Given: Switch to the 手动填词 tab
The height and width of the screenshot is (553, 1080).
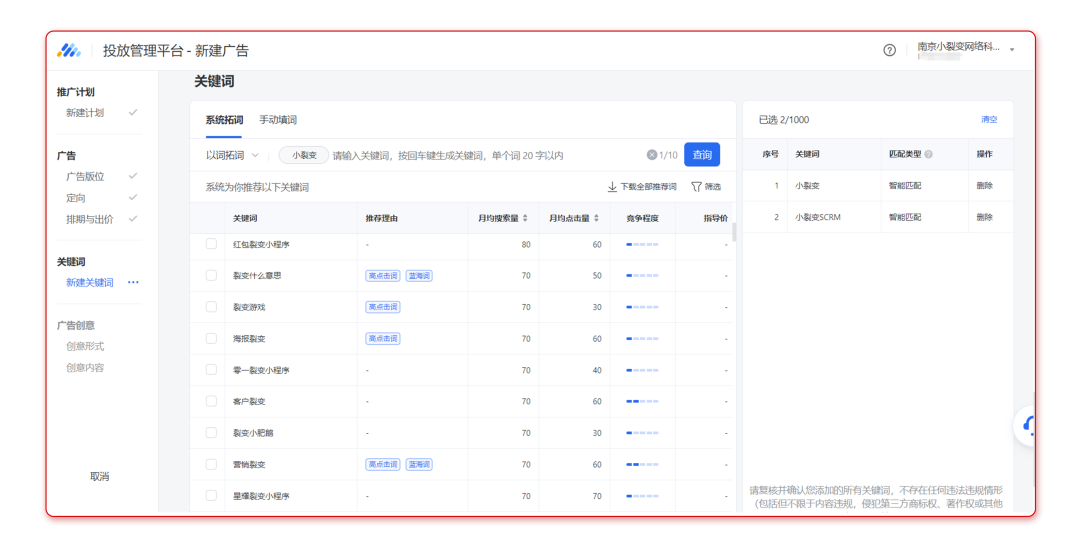Looking at the screenshot, I should tap(278, 120).
